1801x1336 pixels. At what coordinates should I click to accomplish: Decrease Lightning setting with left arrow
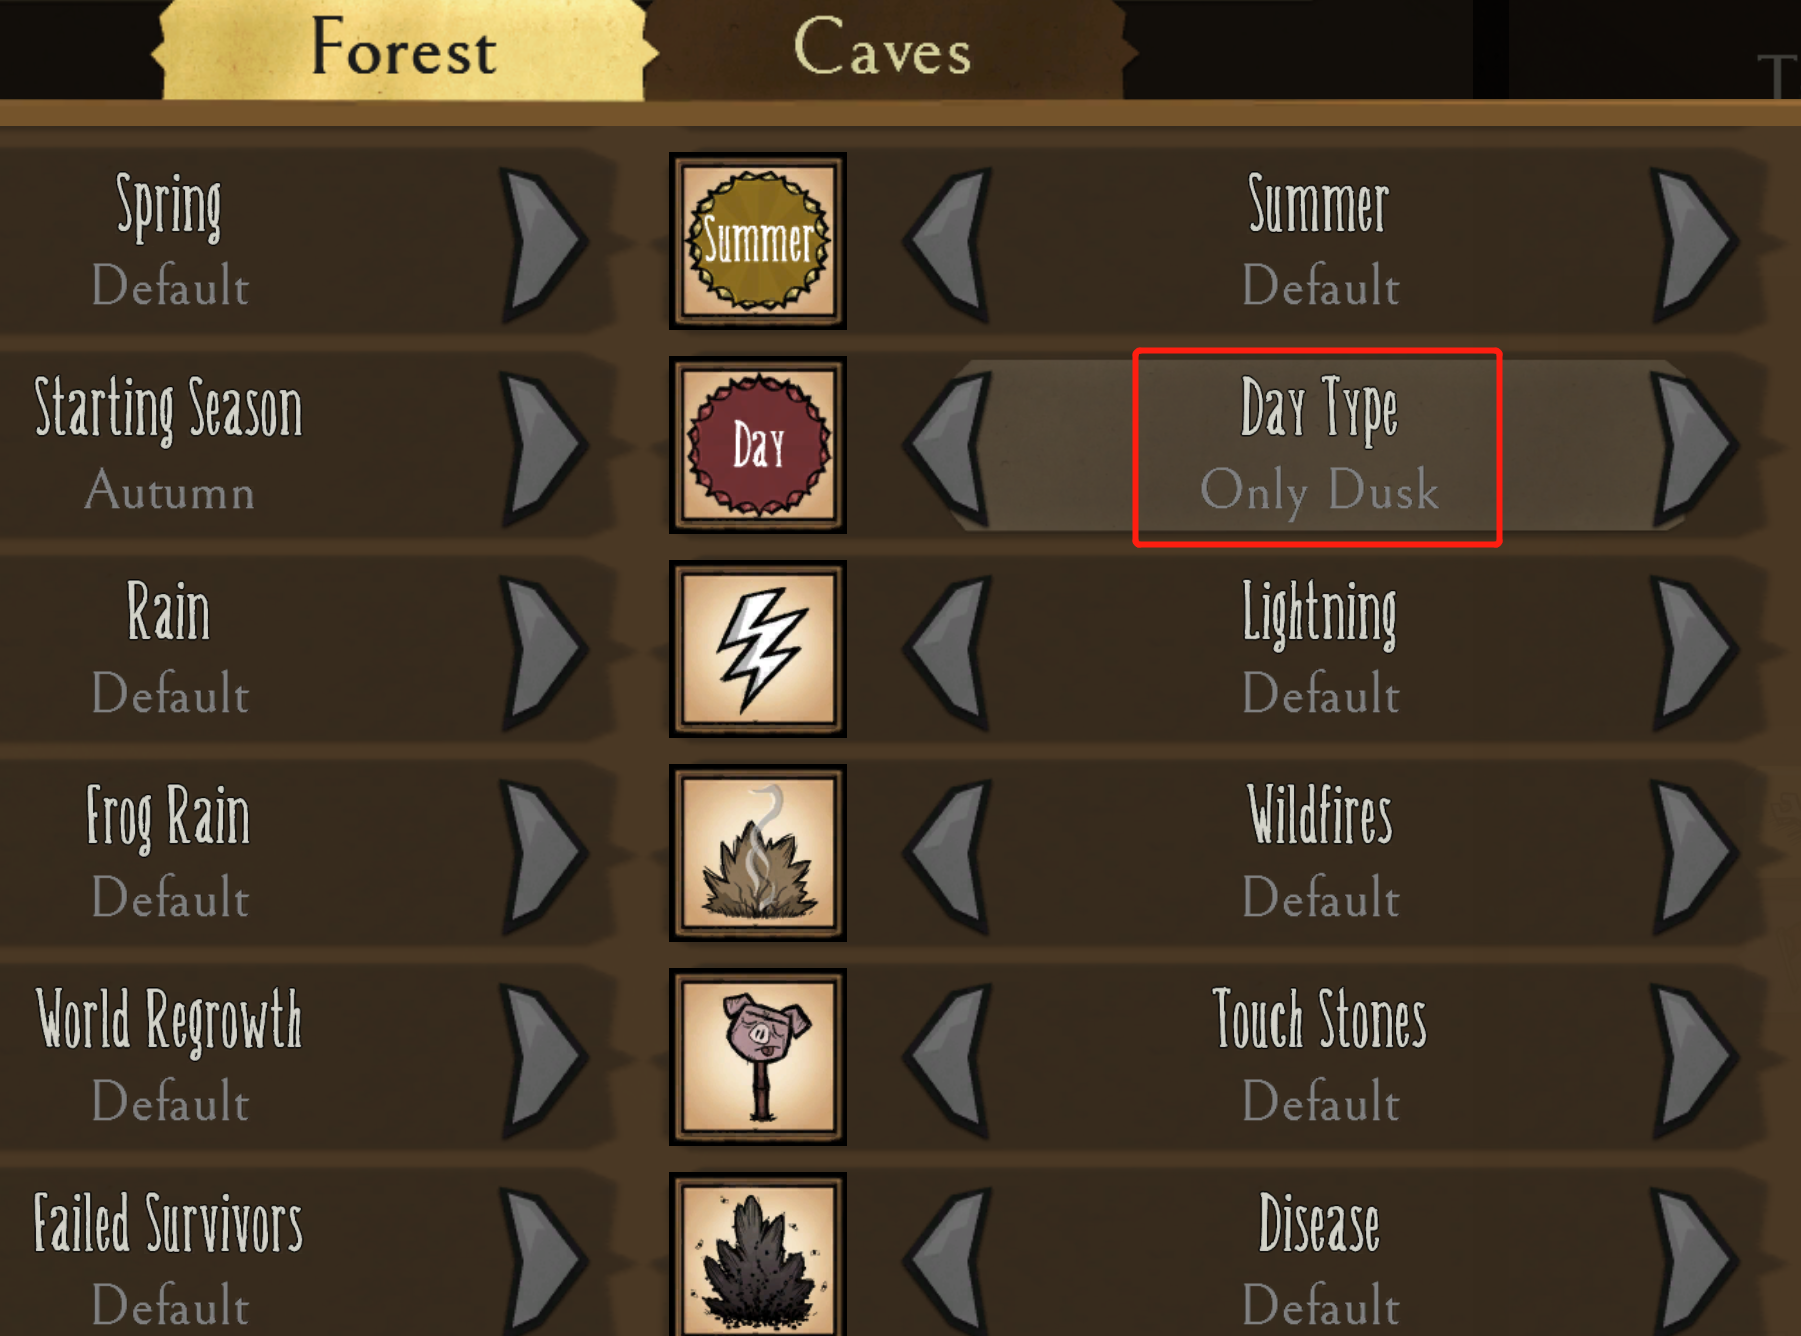946,650
